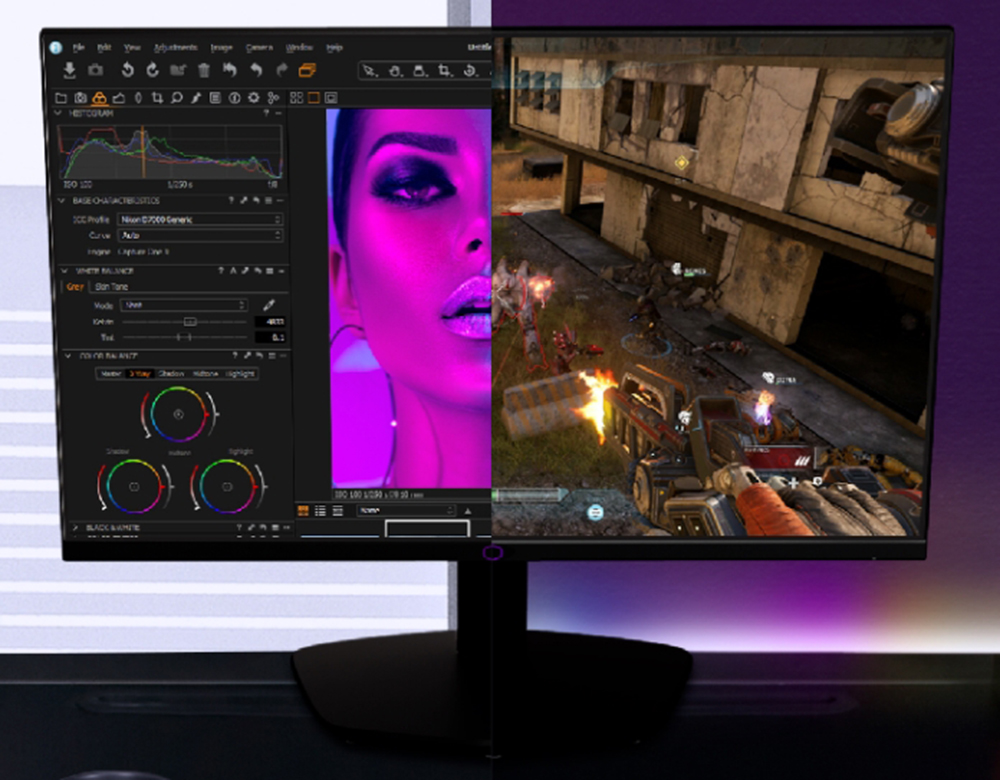Open the magnifier Details tool tab
The image size is (1000, 780).
(x=176, y=98)
